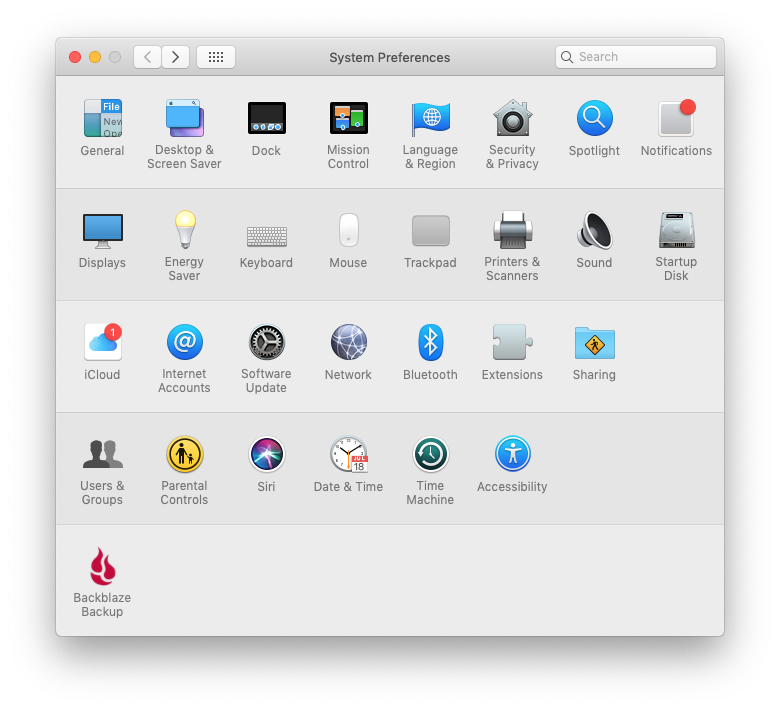Open Mission Control preferences

(x=349, y=119)
